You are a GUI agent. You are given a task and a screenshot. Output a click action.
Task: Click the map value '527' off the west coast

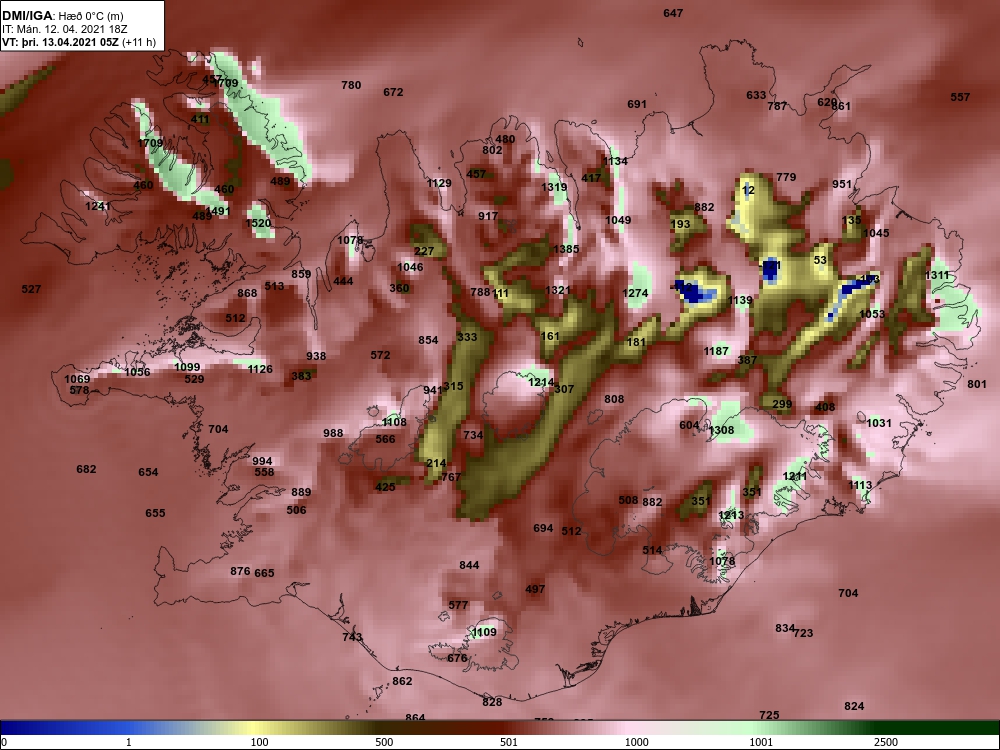coord(31,289)
